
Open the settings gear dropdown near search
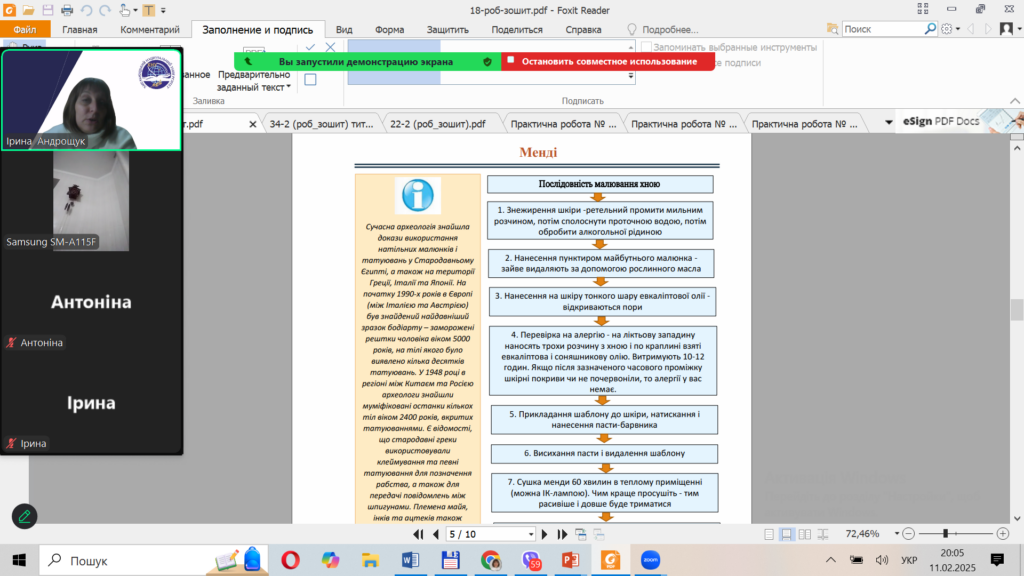(950, 29)
